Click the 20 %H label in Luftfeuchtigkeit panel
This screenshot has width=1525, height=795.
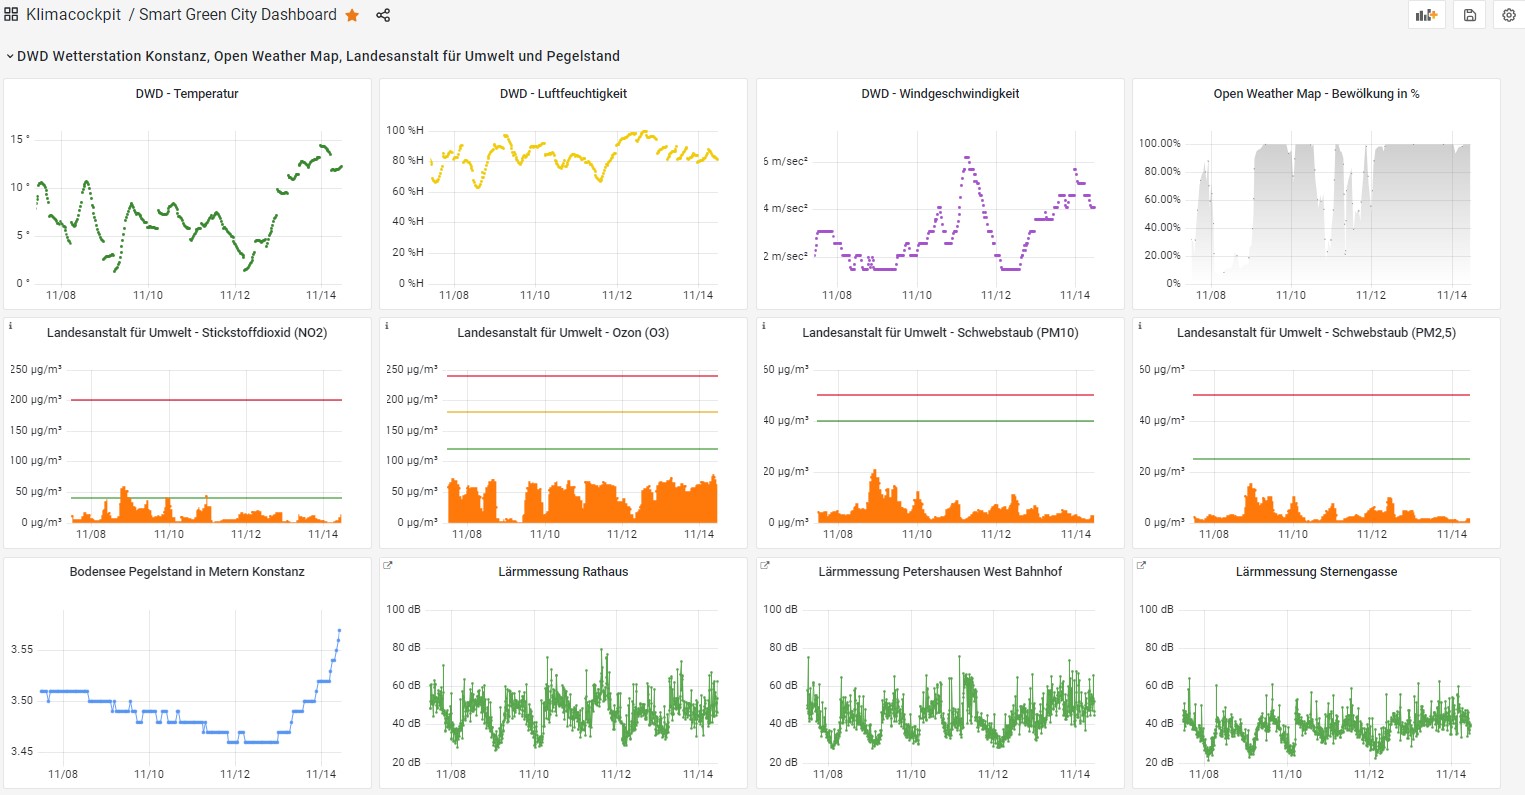408,253
